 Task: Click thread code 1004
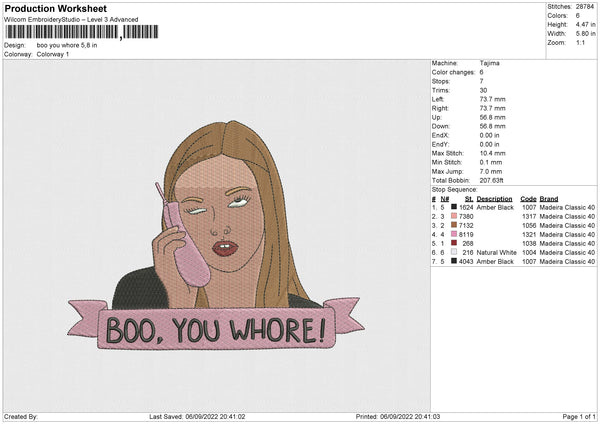529,253
